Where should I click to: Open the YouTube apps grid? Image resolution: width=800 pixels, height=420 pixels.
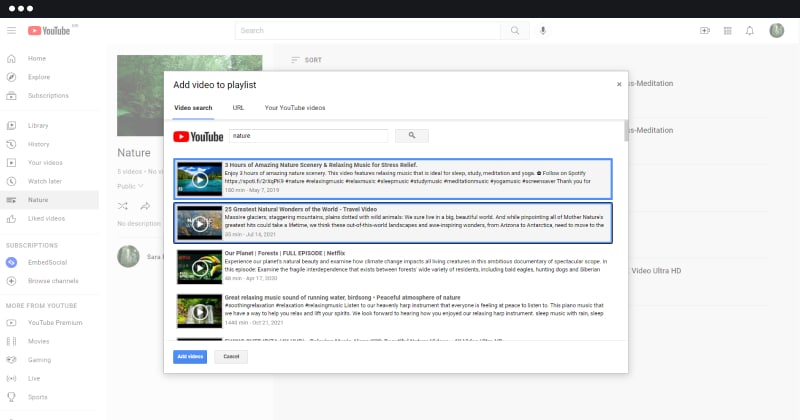click(728, 31)
